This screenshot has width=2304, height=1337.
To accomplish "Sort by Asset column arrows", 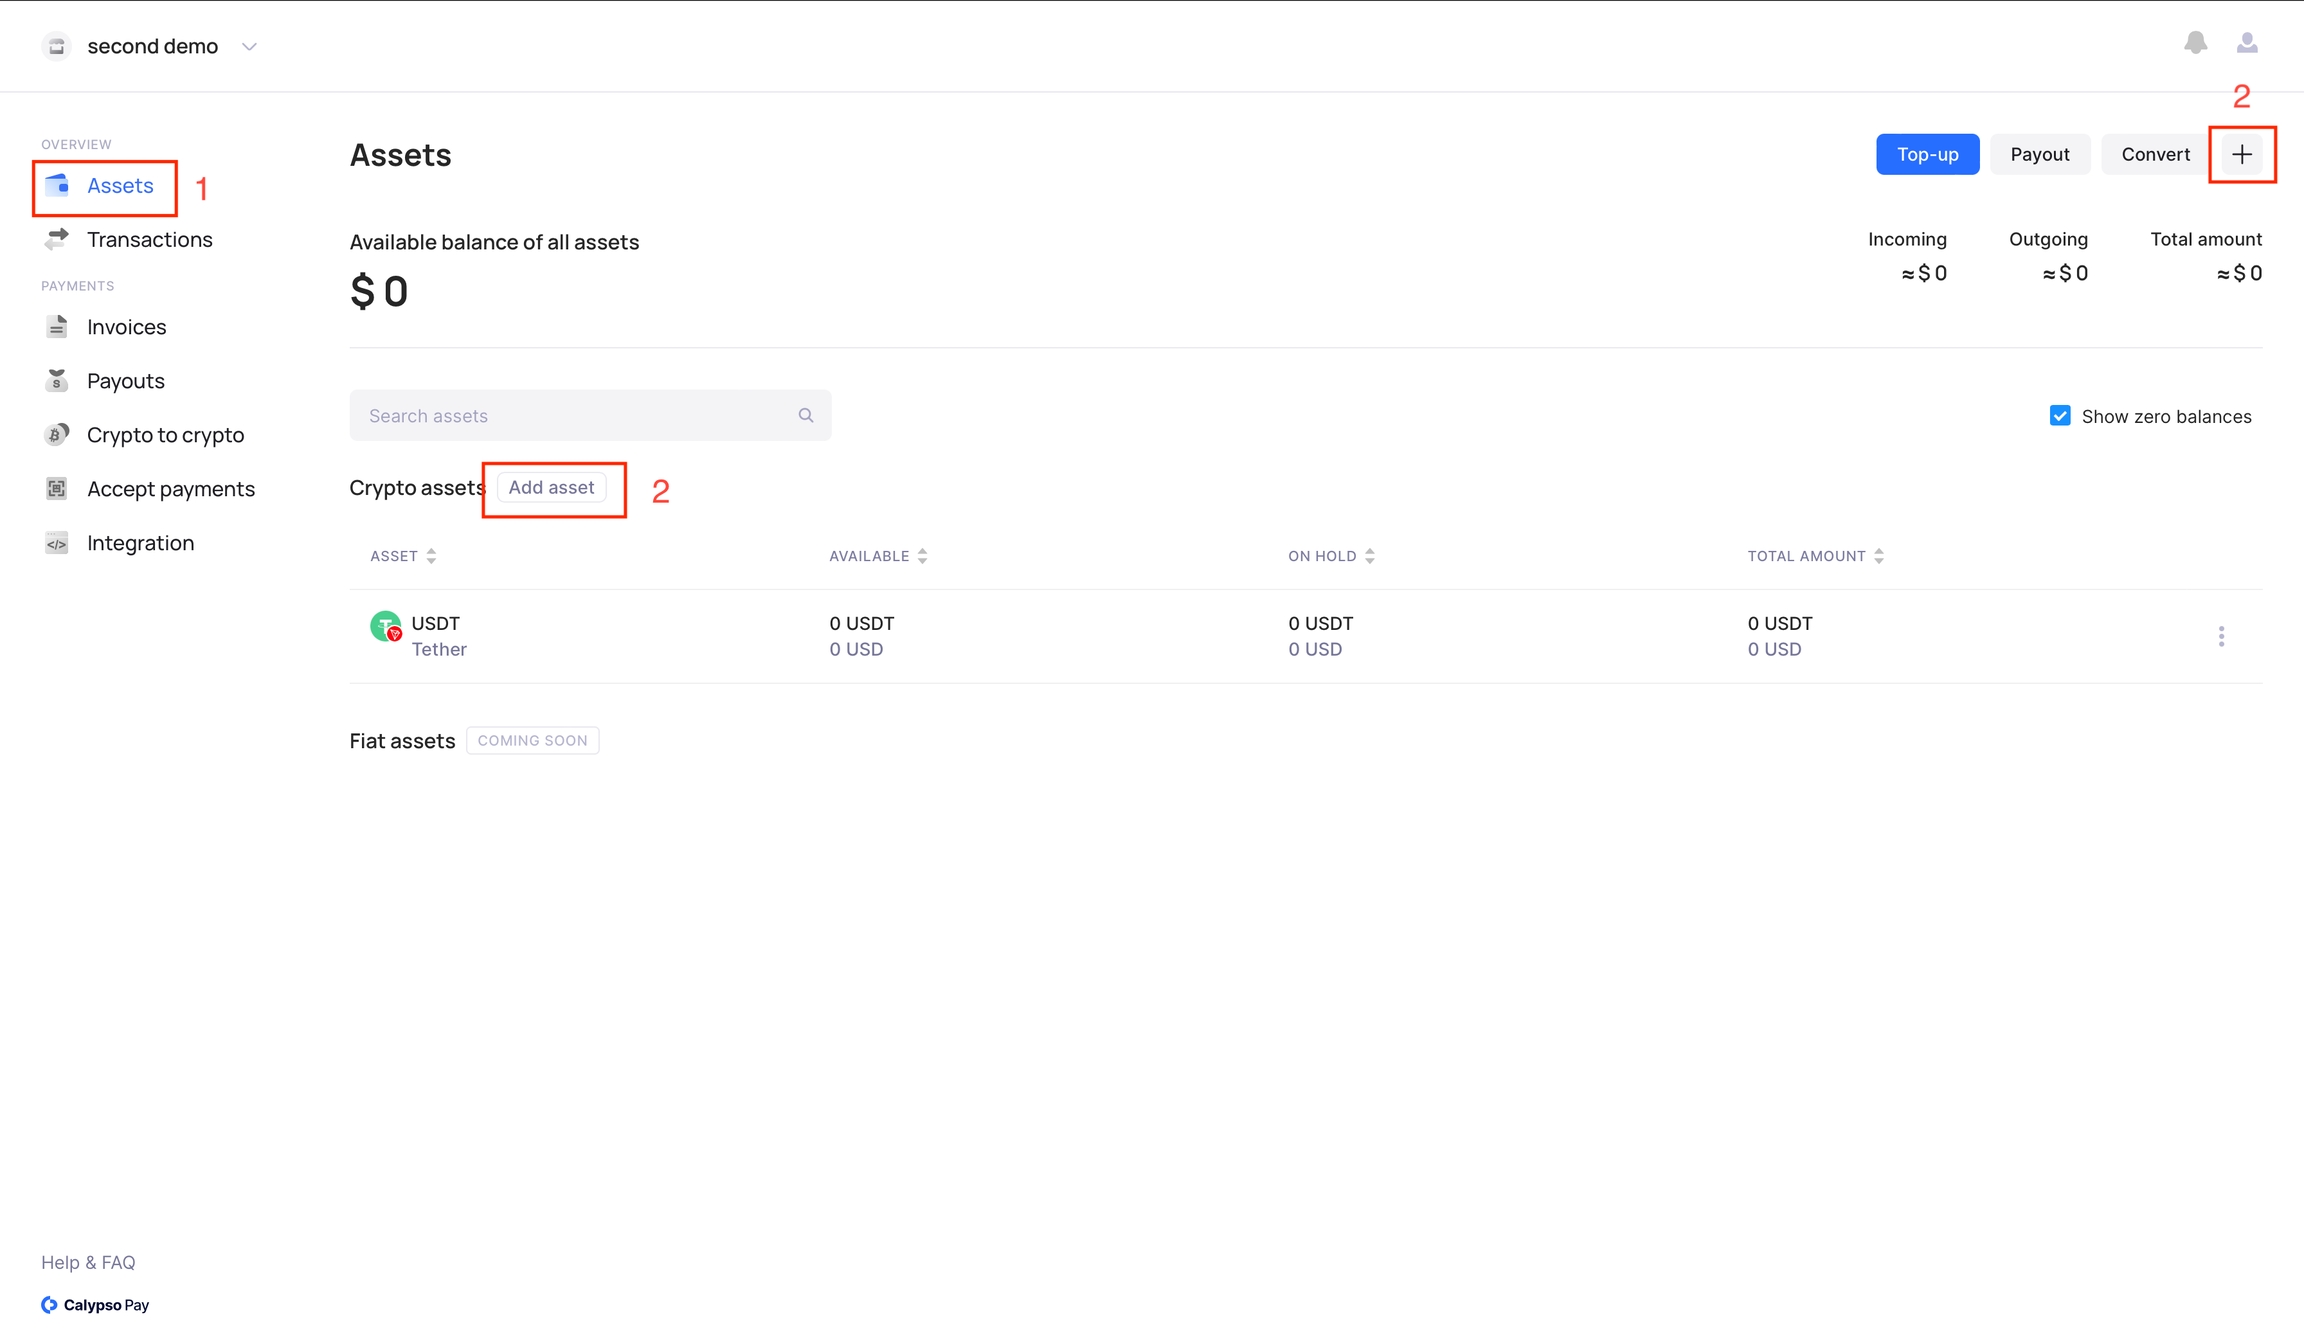I will (x=431, y=556).
